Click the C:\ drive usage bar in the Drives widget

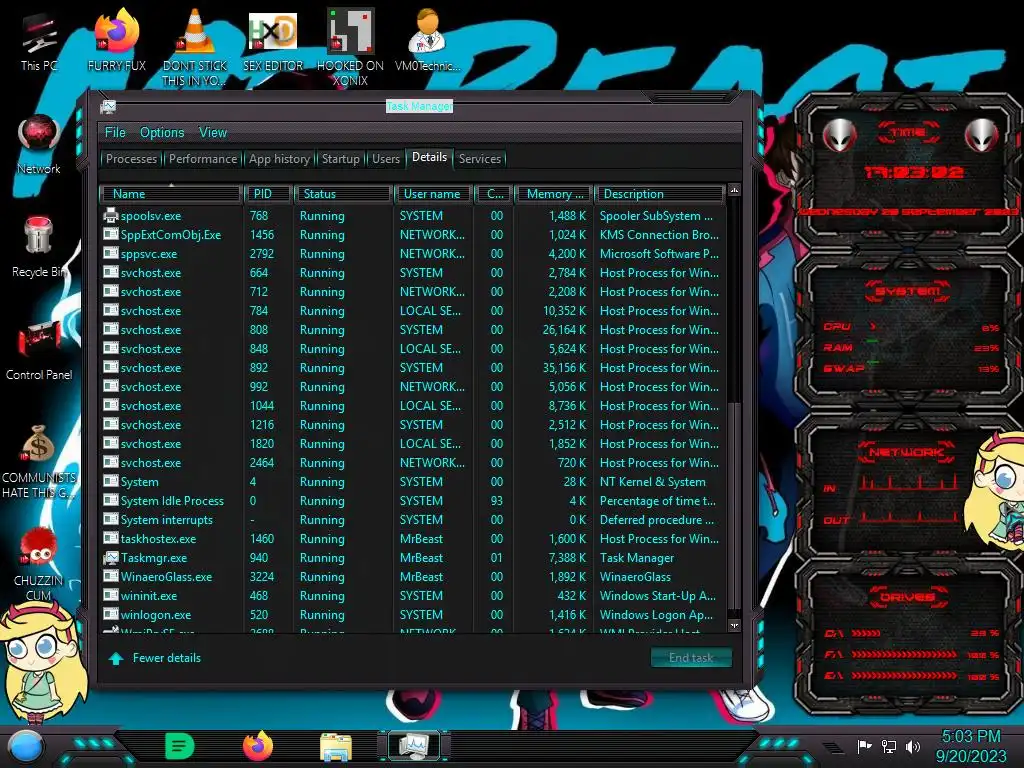866,633
